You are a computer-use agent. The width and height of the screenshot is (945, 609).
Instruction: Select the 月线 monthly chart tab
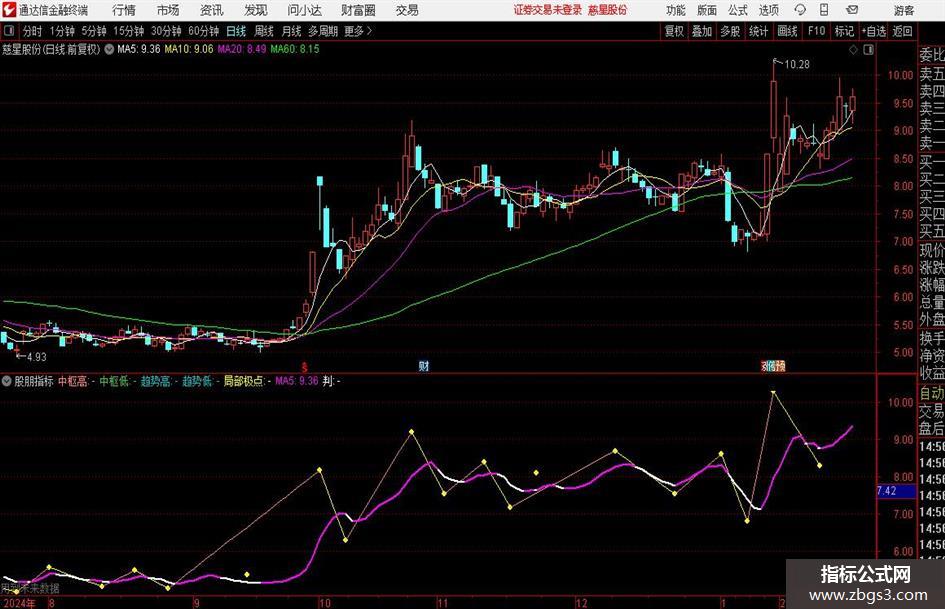click(x=291, y=31)
